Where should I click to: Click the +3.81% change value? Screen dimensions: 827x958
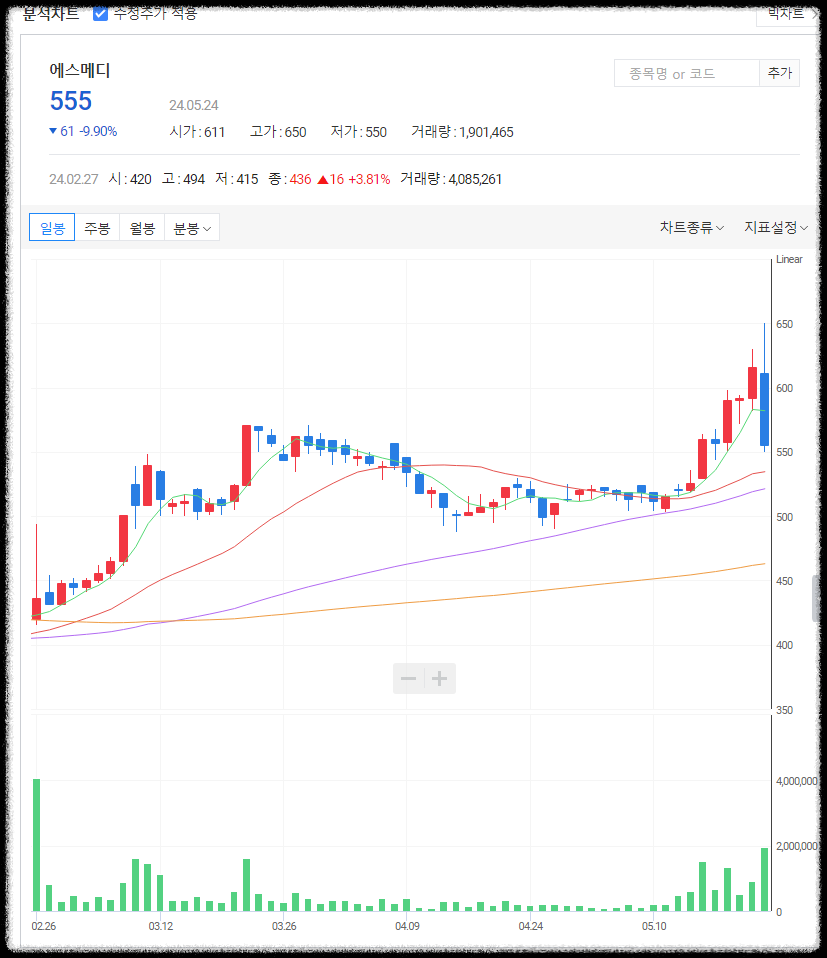[369, 179]
